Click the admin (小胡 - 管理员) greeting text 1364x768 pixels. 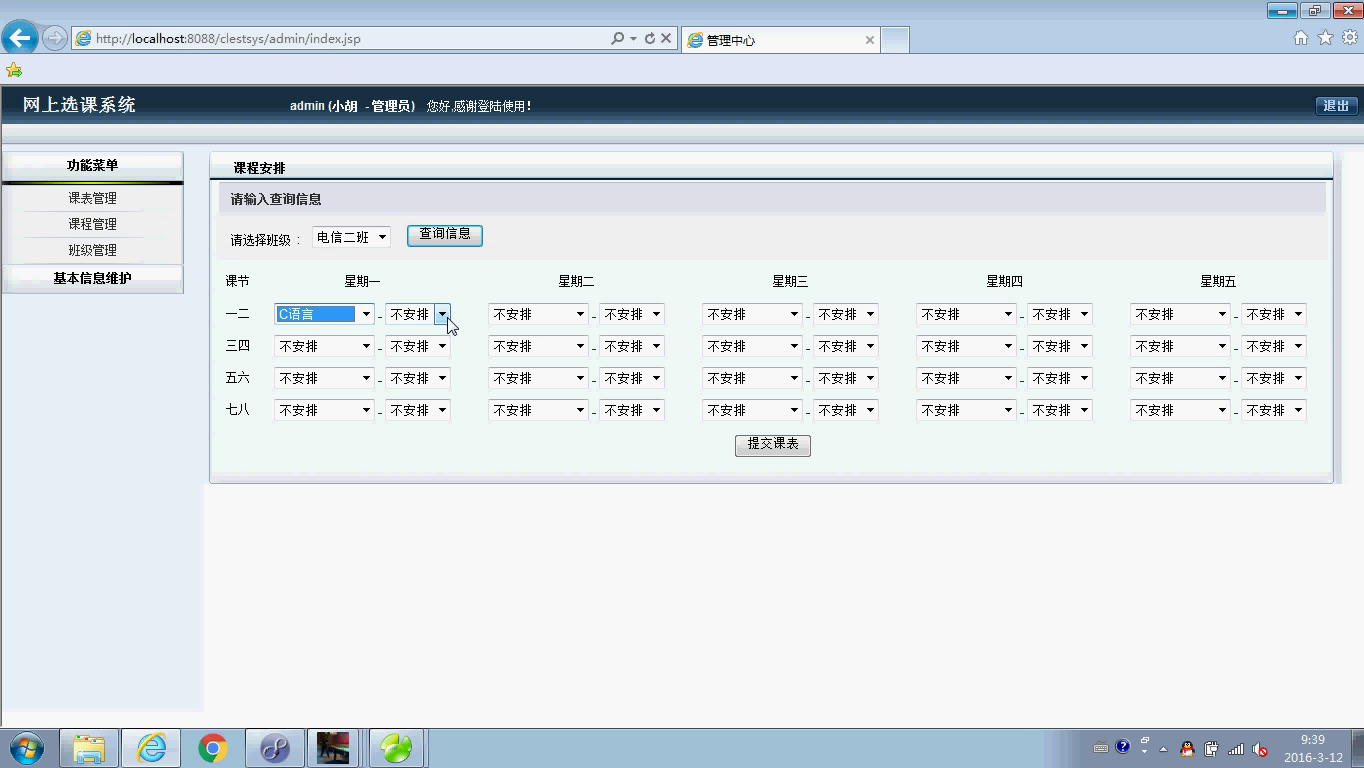[352, 106]
